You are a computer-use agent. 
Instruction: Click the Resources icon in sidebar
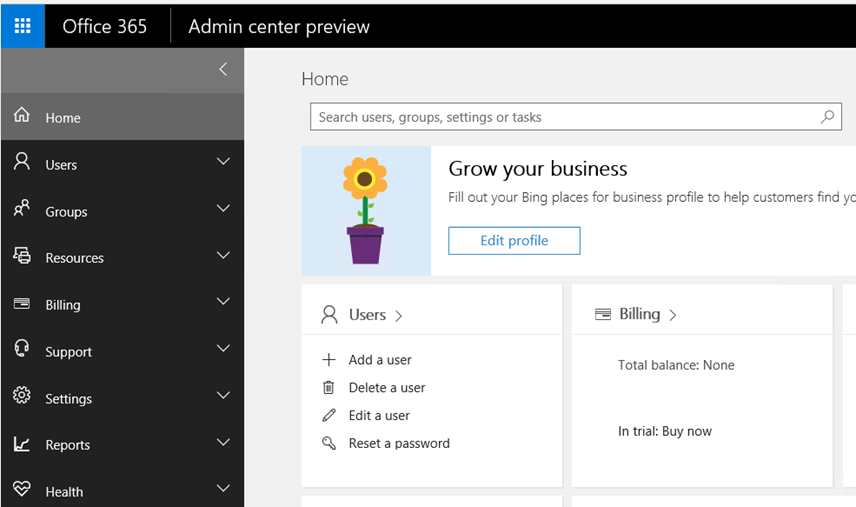22,255
